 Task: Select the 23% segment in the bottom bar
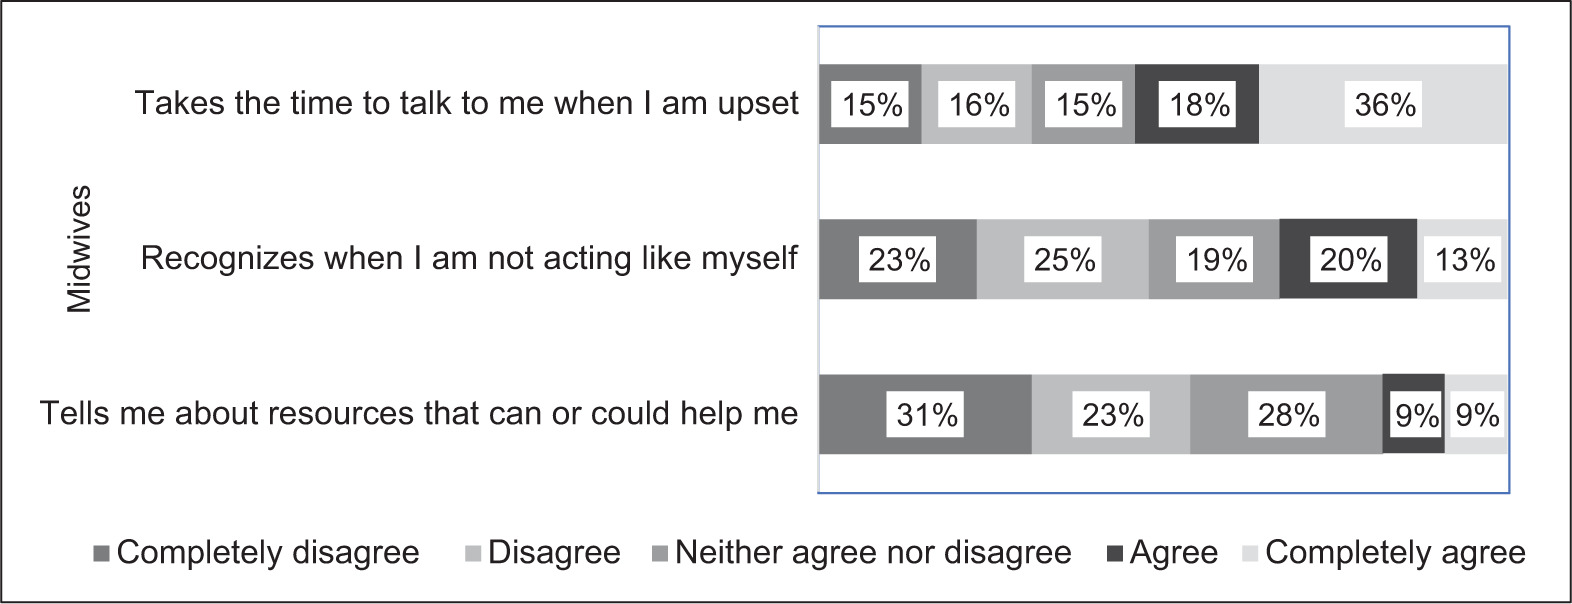click(x=1111, y=414)
